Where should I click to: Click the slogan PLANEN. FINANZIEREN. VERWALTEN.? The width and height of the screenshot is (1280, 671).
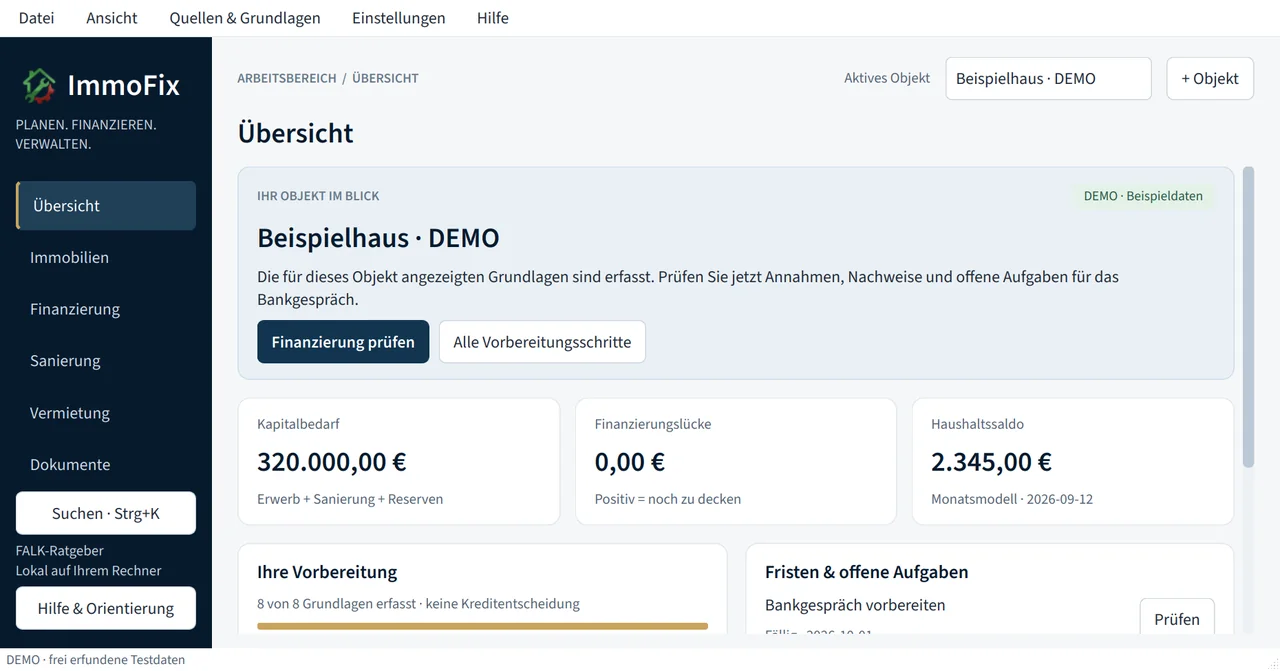[x=86, y=134]
